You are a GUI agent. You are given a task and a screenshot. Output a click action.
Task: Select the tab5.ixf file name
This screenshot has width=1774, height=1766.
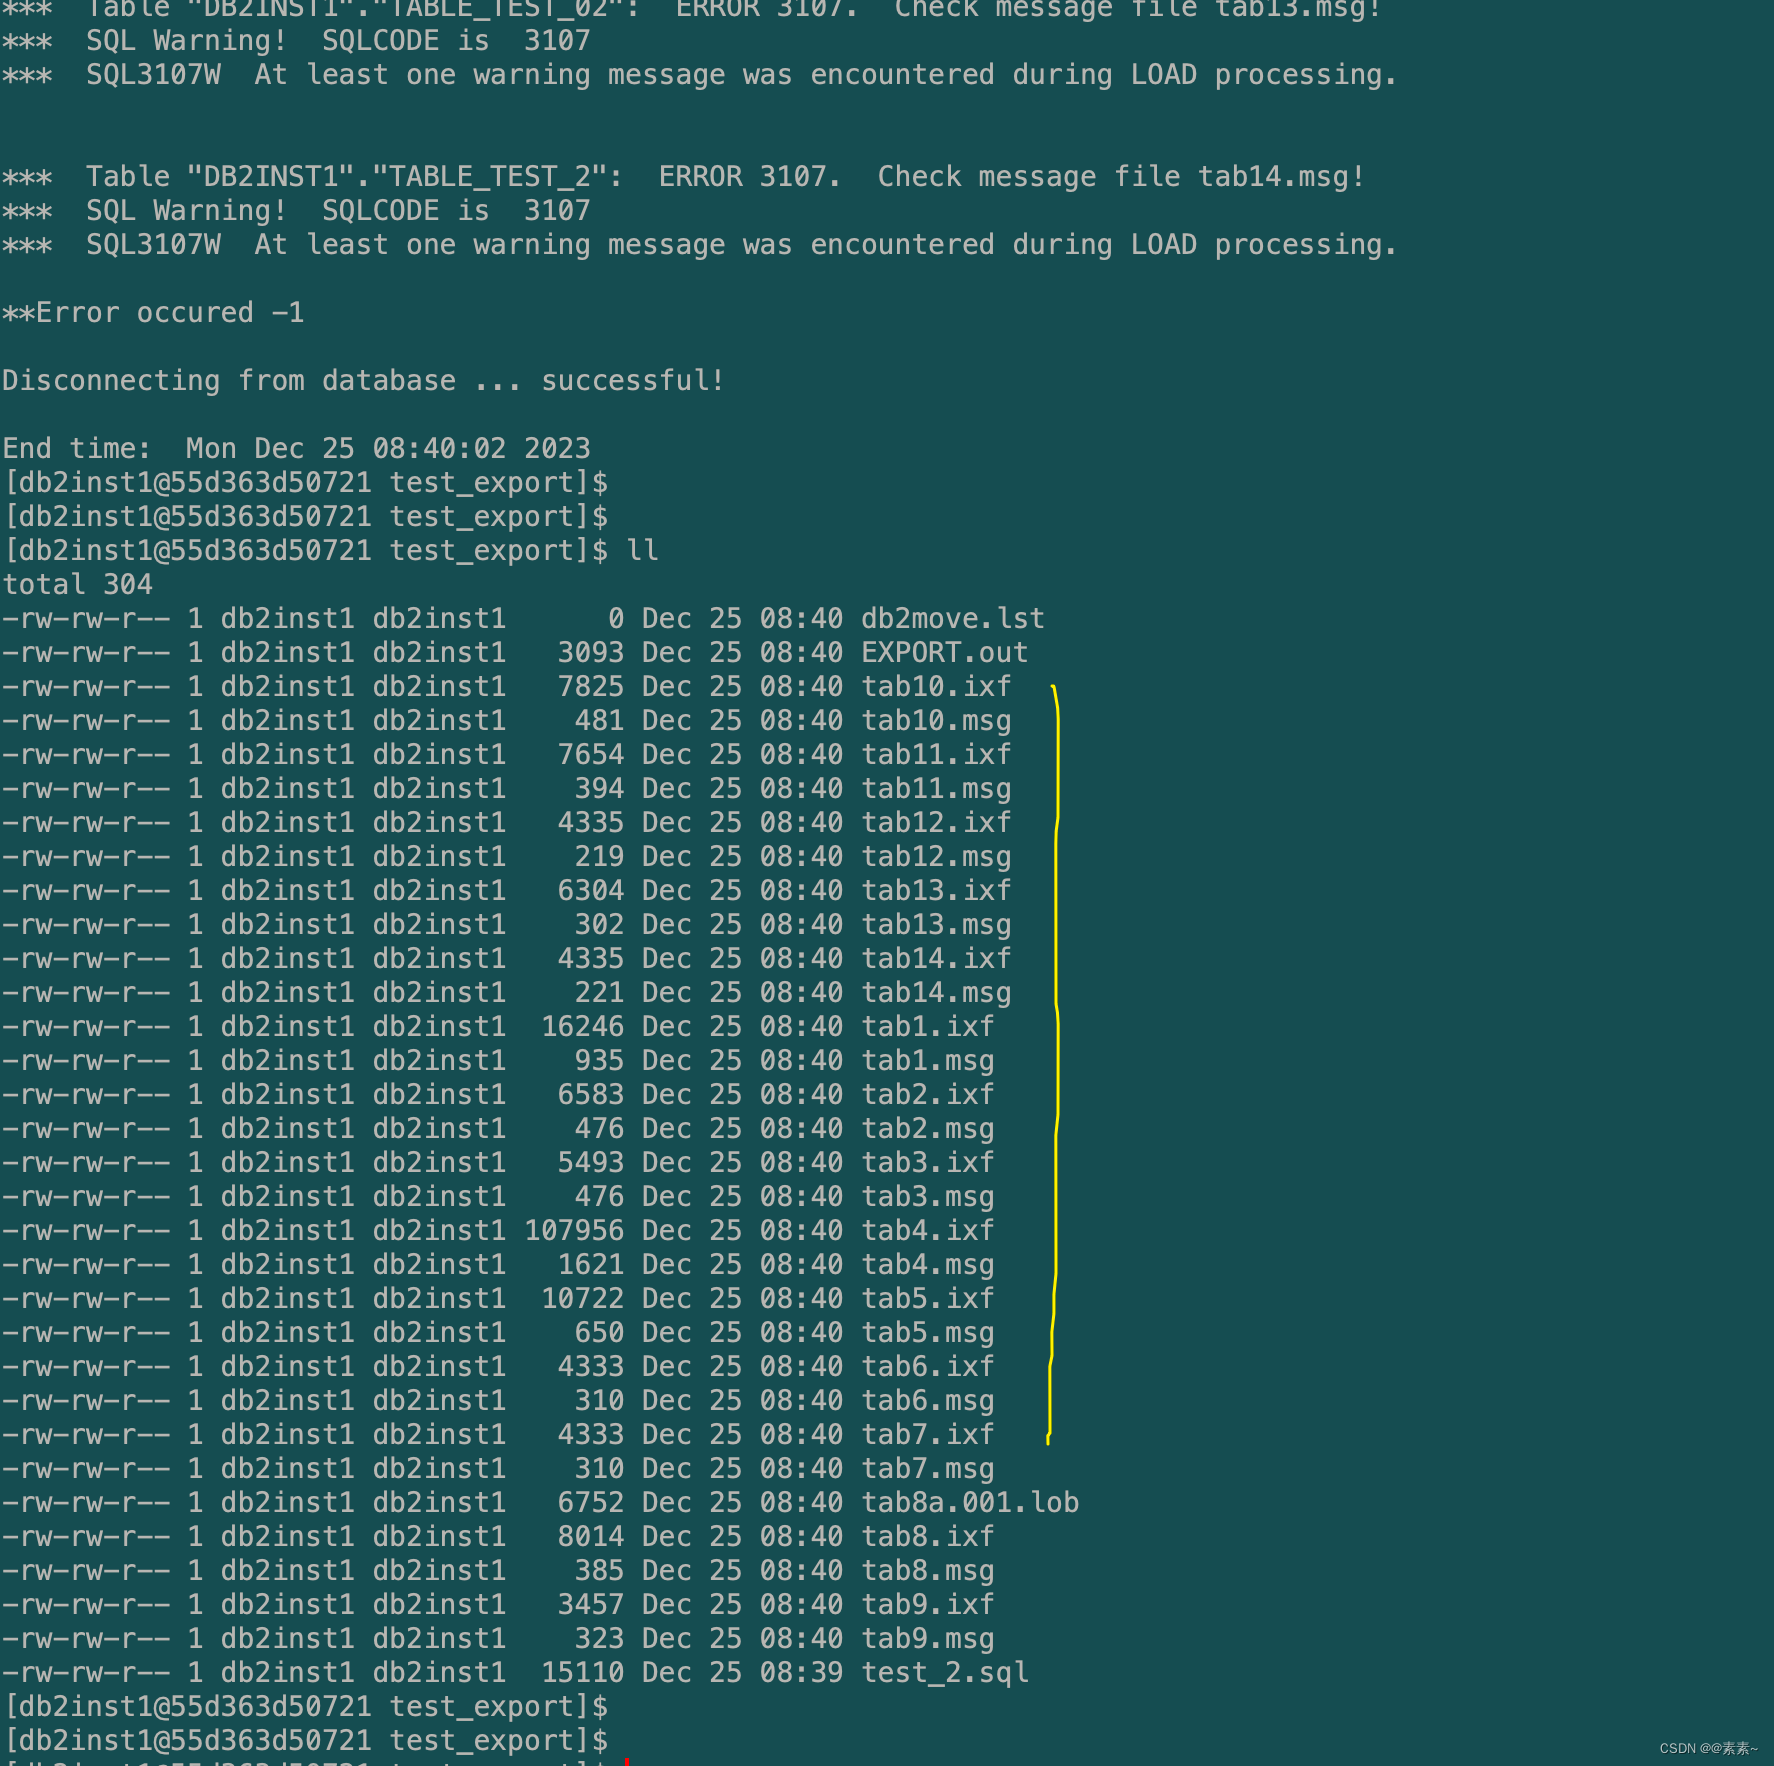pyautogui.click(x=928, y=1299)
